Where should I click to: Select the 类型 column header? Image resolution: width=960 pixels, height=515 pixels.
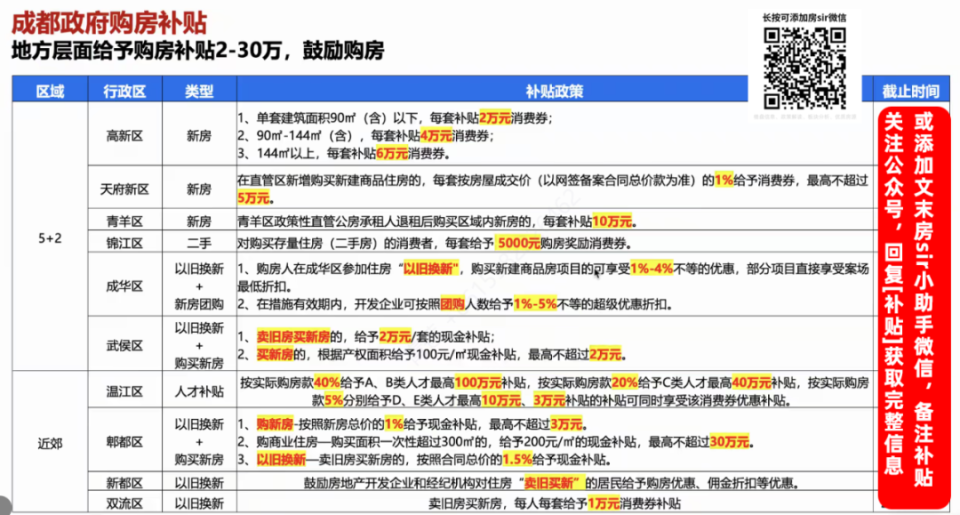(199, 91)
